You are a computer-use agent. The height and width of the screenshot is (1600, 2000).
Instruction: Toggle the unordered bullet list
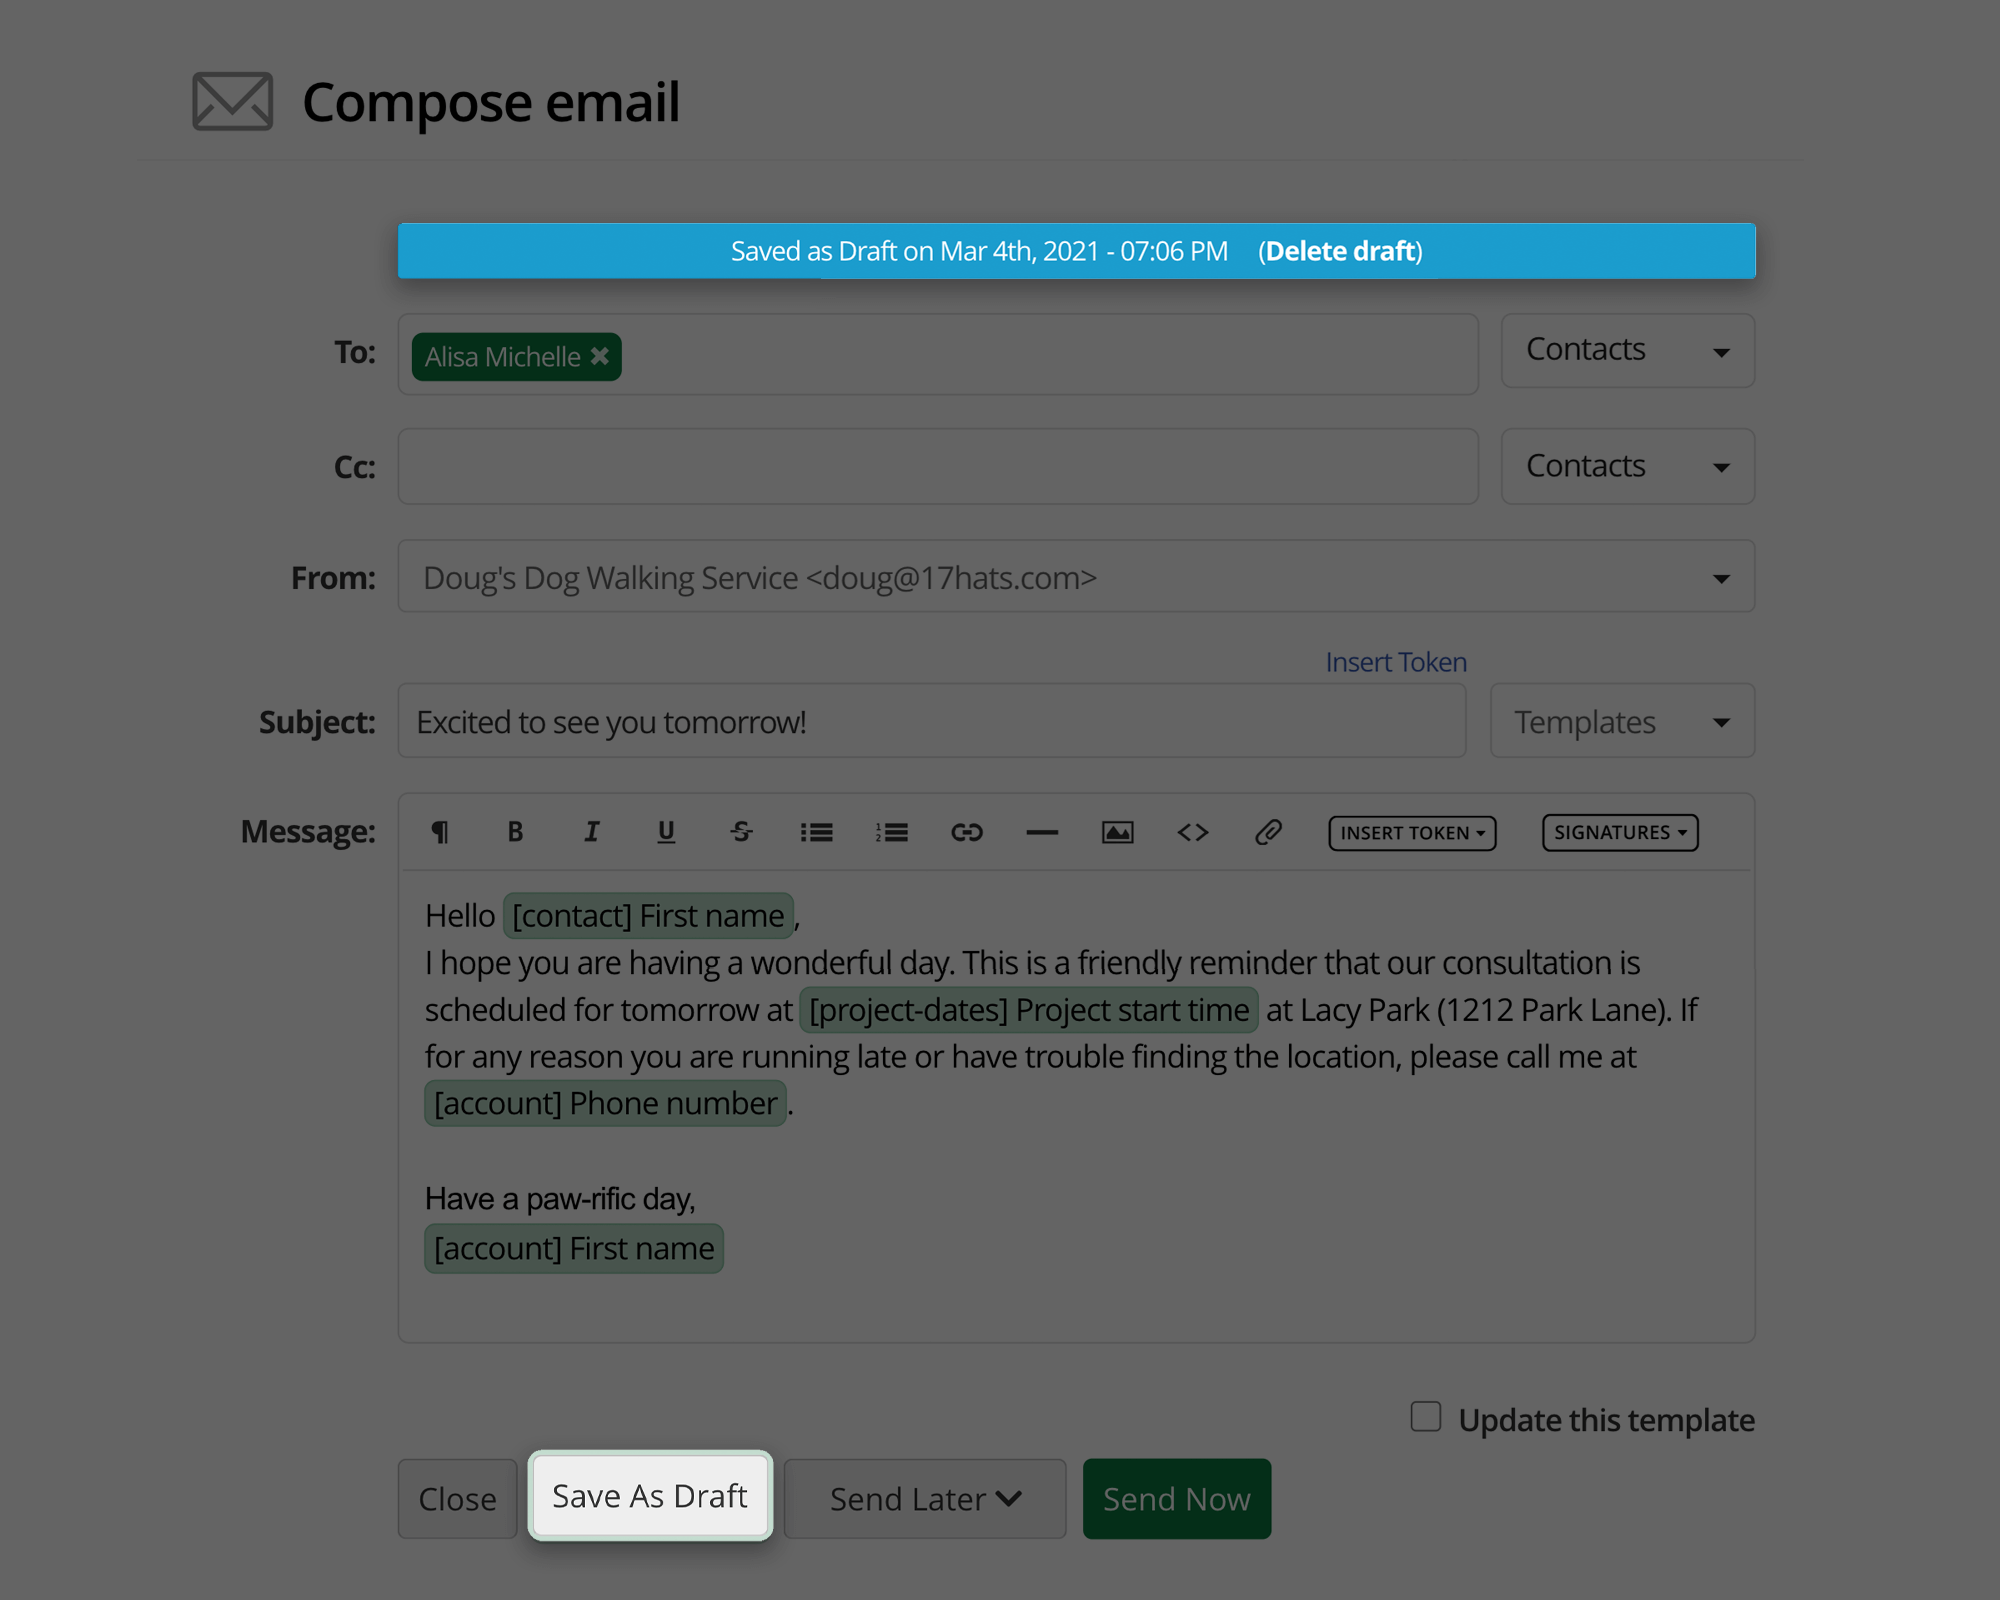tap(816, 831)
